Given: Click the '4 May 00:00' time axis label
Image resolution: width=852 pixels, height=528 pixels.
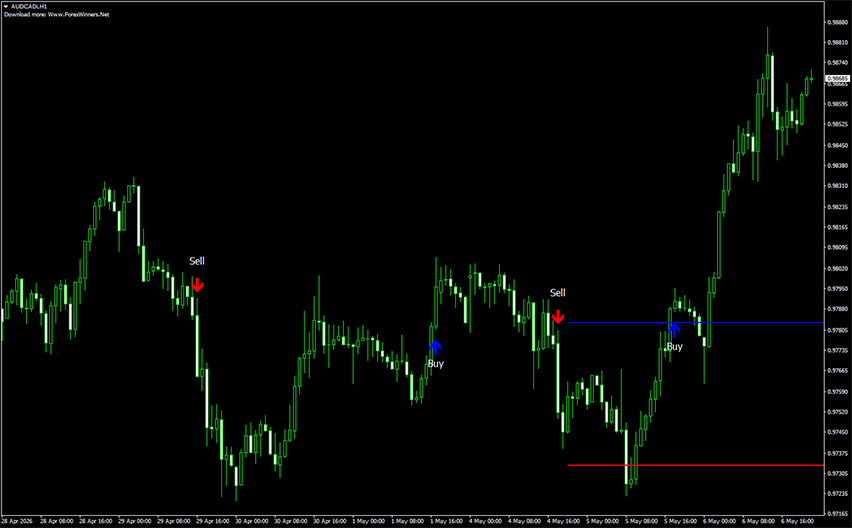Looking at the screenshot, I should click(x=486, y=521).
